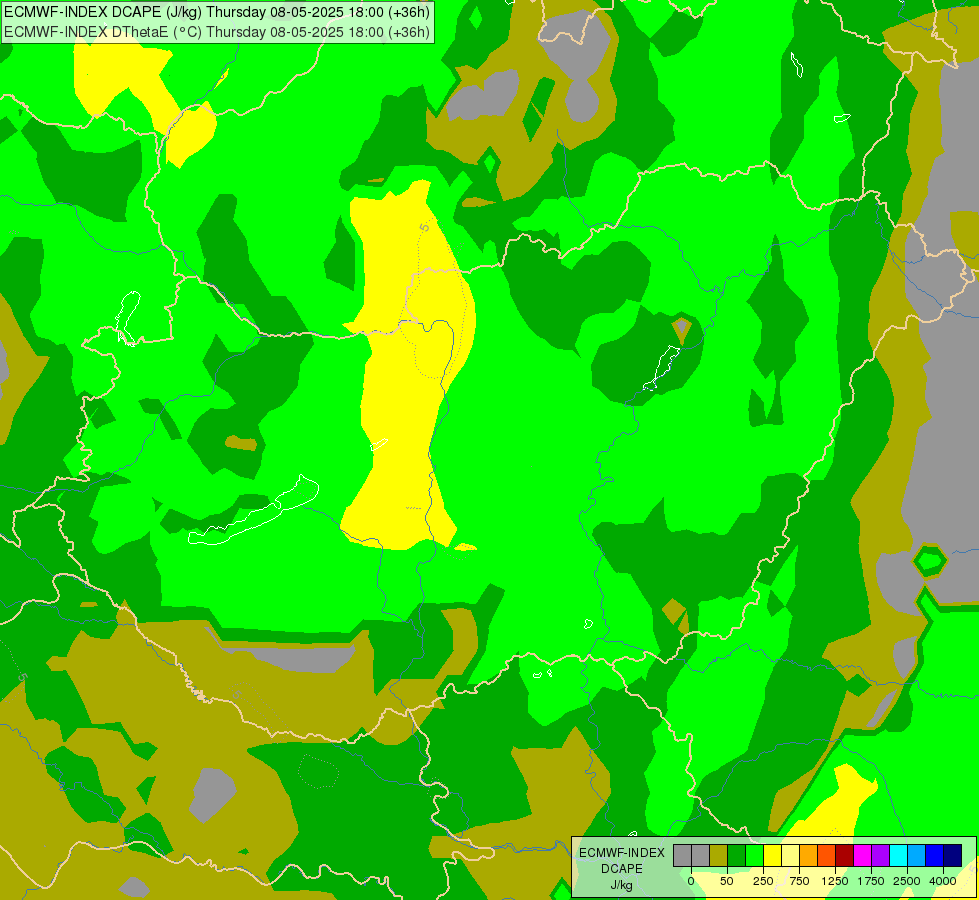This screenshot has width=979, height=900.
Task: Click legend scale value 4000
Action: click(943, 881)
